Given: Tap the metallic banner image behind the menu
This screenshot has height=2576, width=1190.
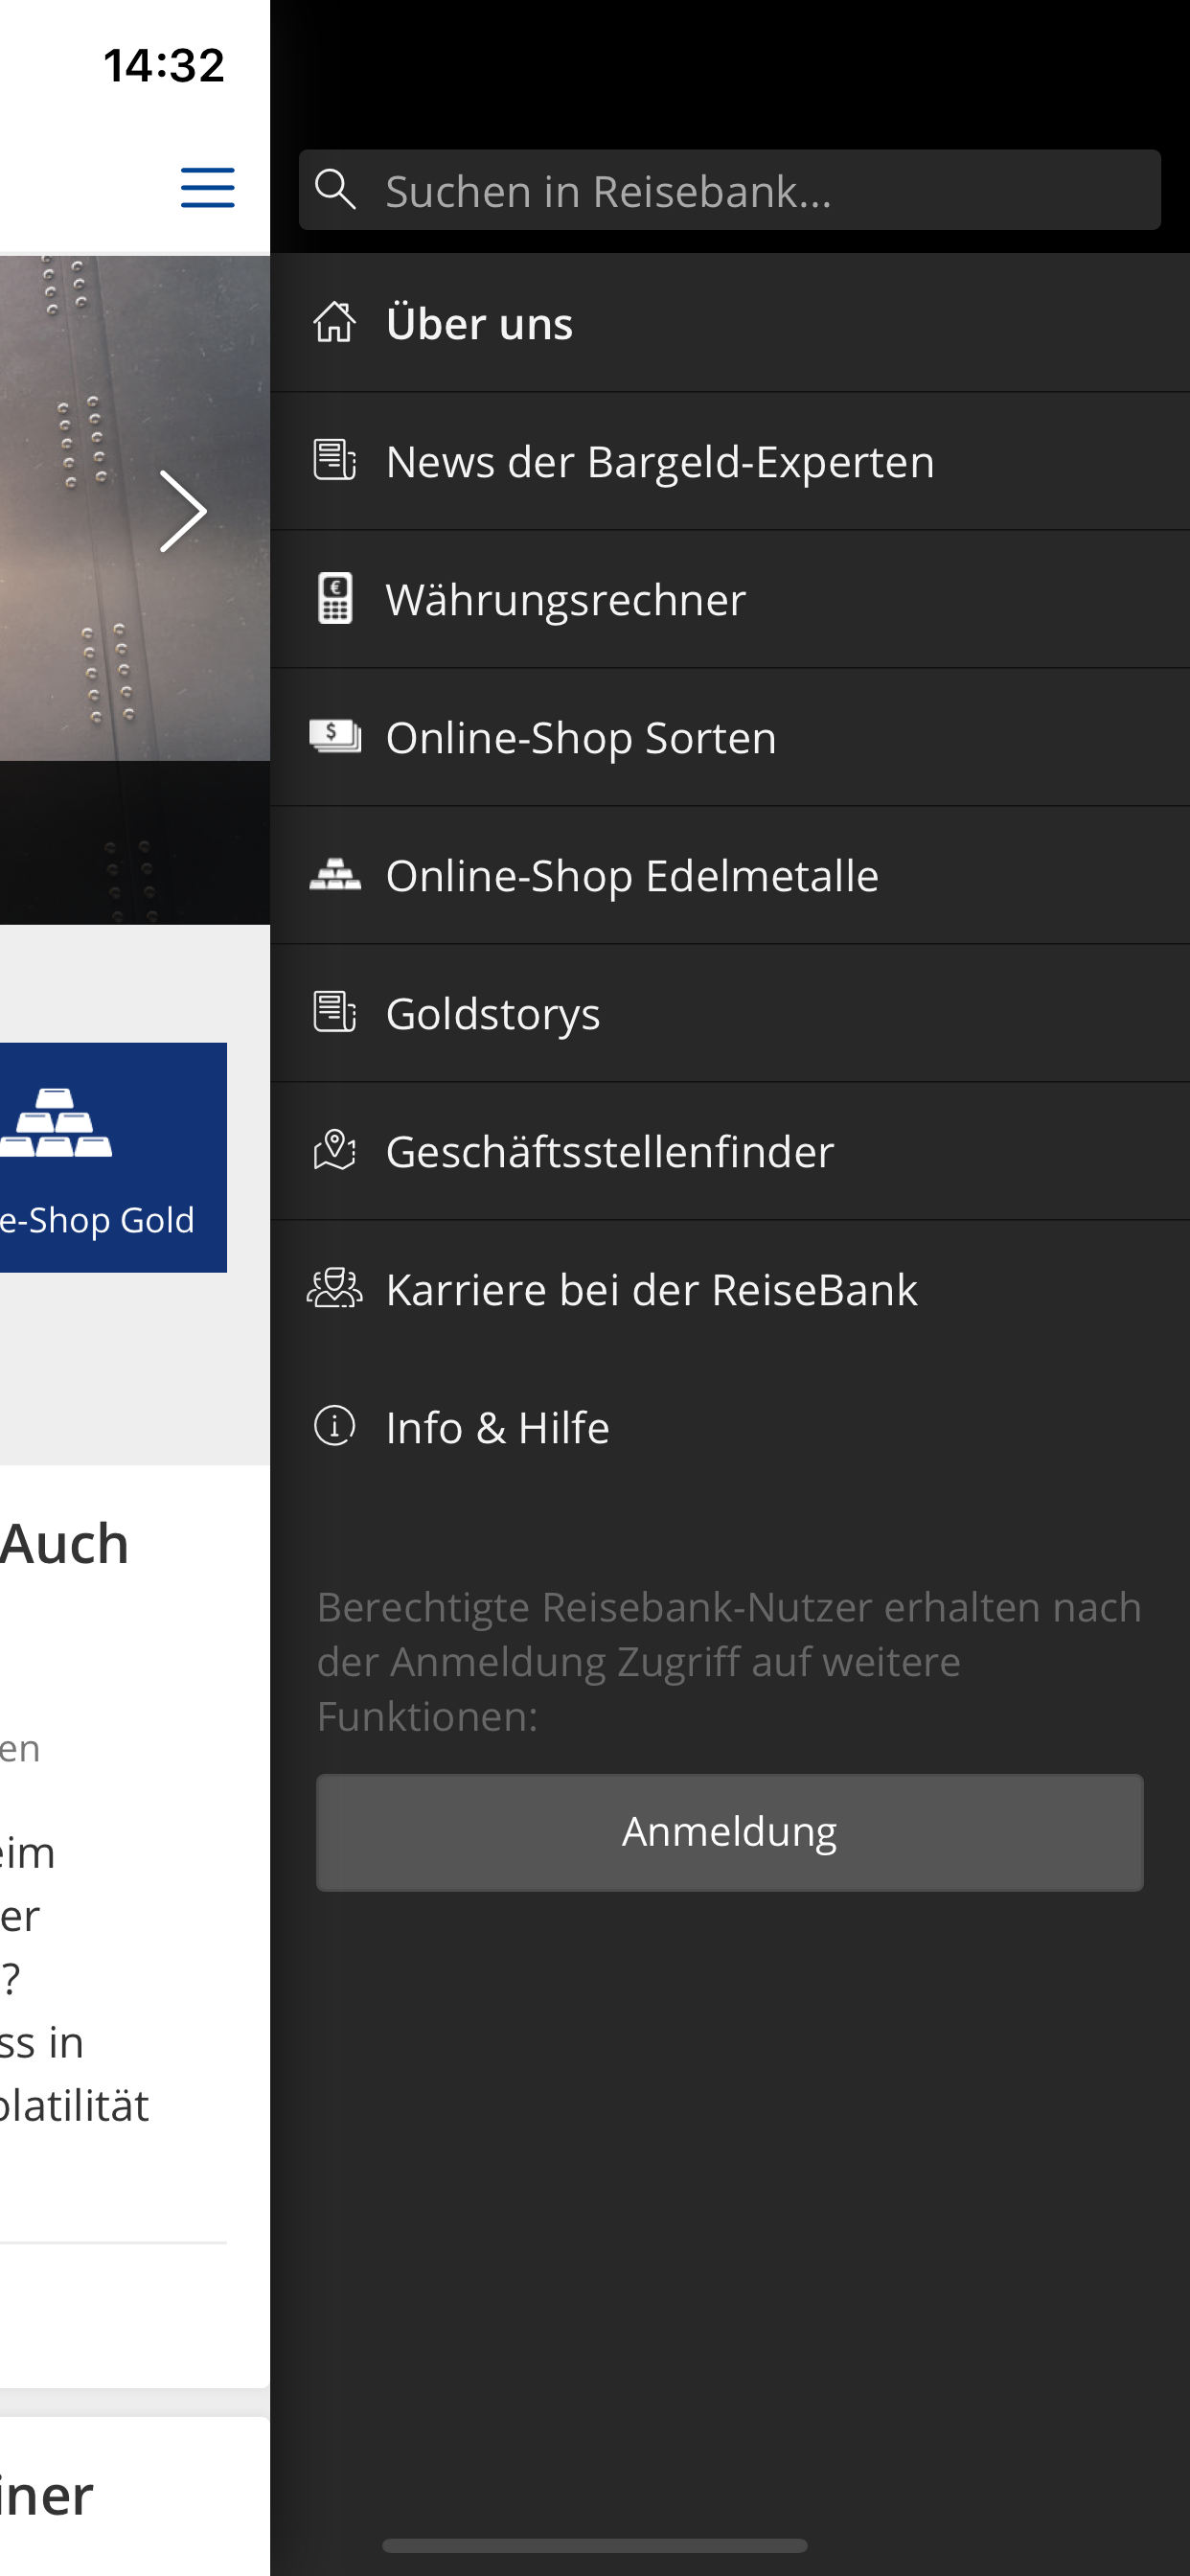Looking at the screenshot, I should coord(134,590).
